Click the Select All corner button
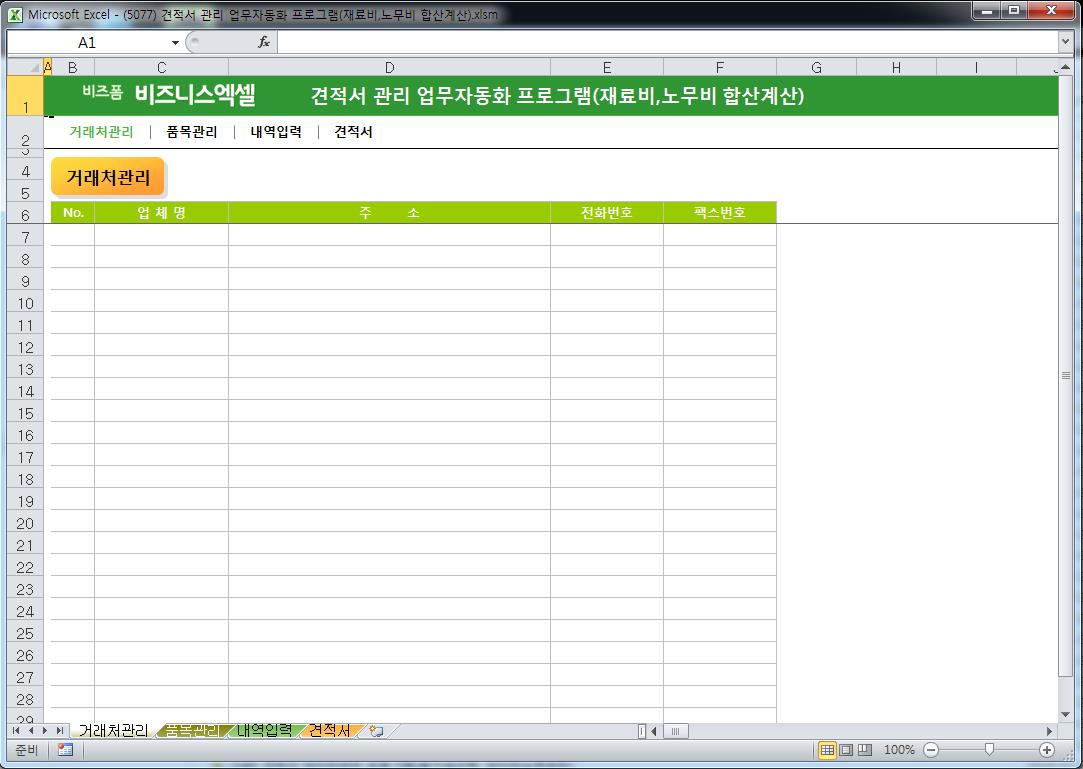 25,67
